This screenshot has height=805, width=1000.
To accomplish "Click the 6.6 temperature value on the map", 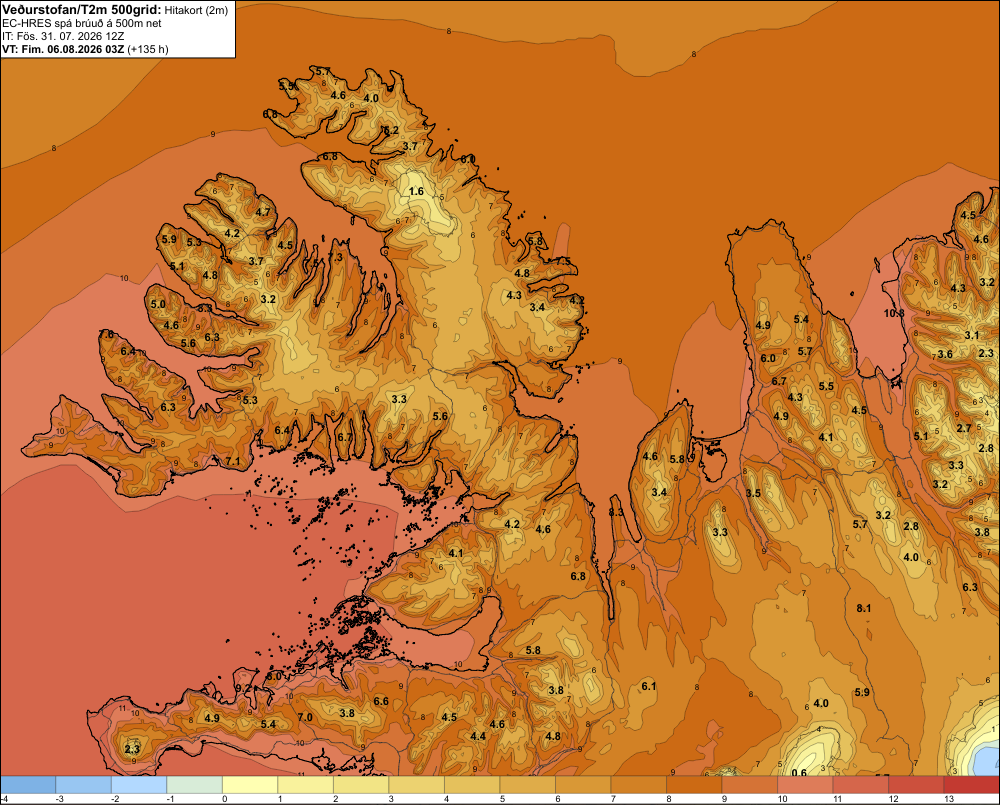I will click(x=381, y=701).
